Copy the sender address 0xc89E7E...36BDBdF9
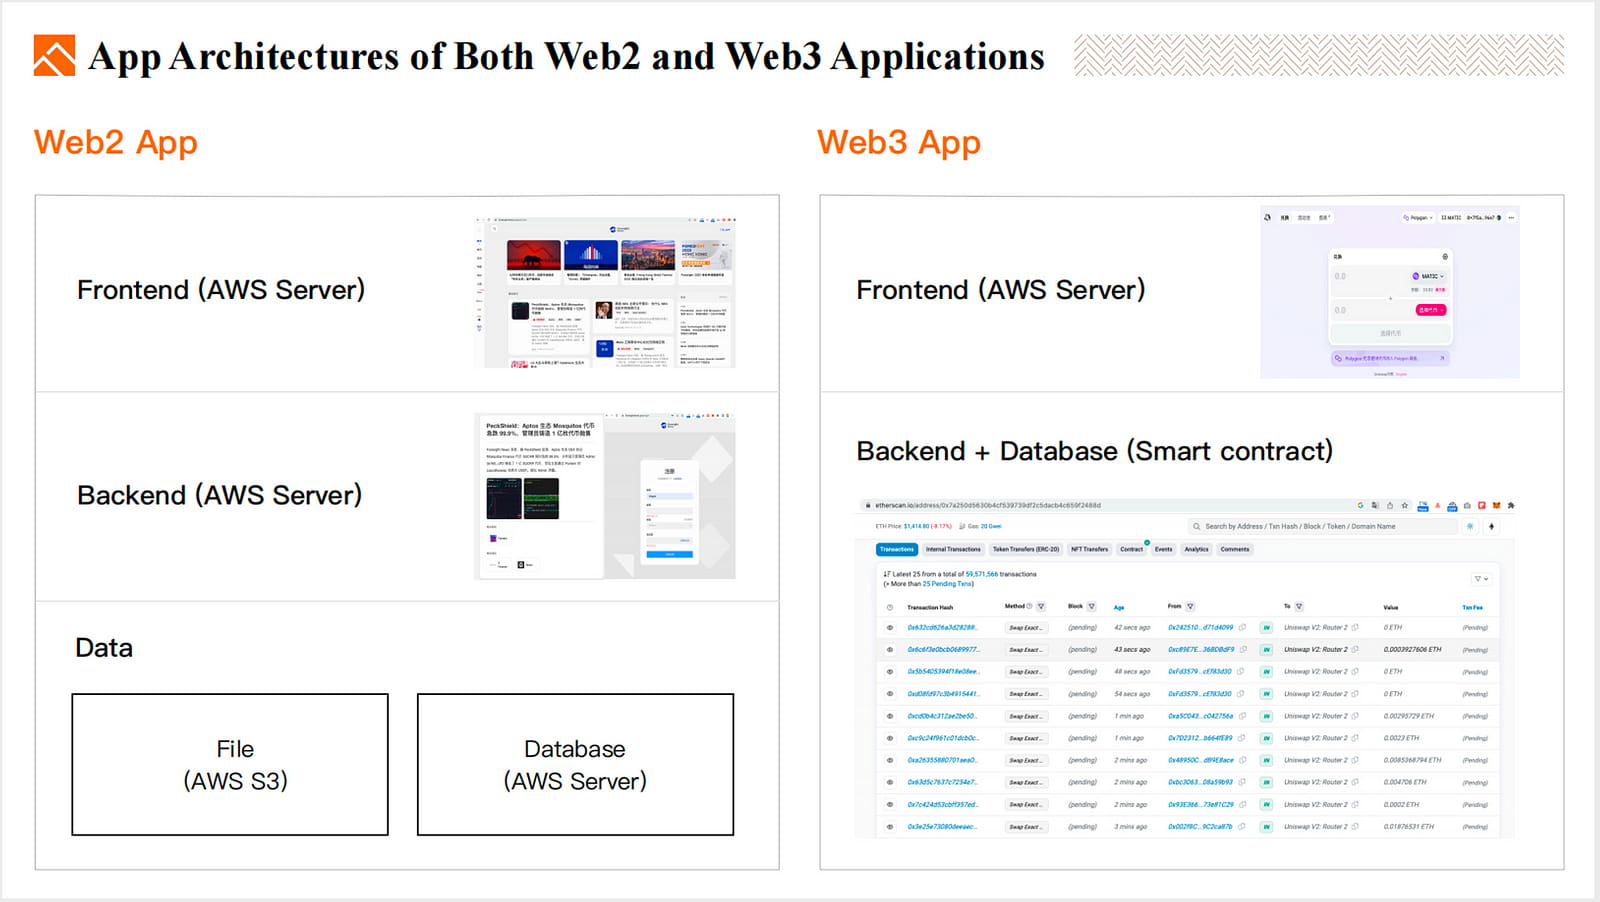Viewport: 1600px width, 902px height. (x=1242, y=650)
